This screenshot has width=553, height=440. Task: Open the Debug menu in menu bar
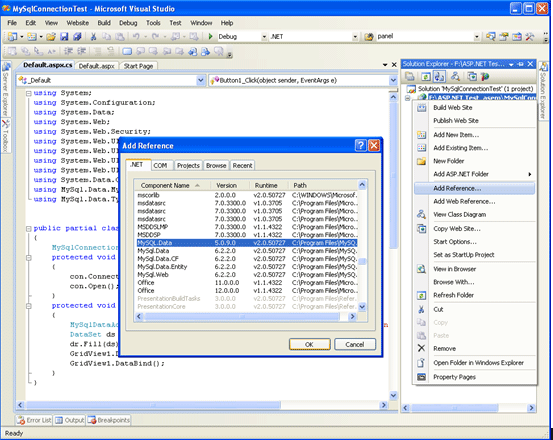(x=128, y=23)
